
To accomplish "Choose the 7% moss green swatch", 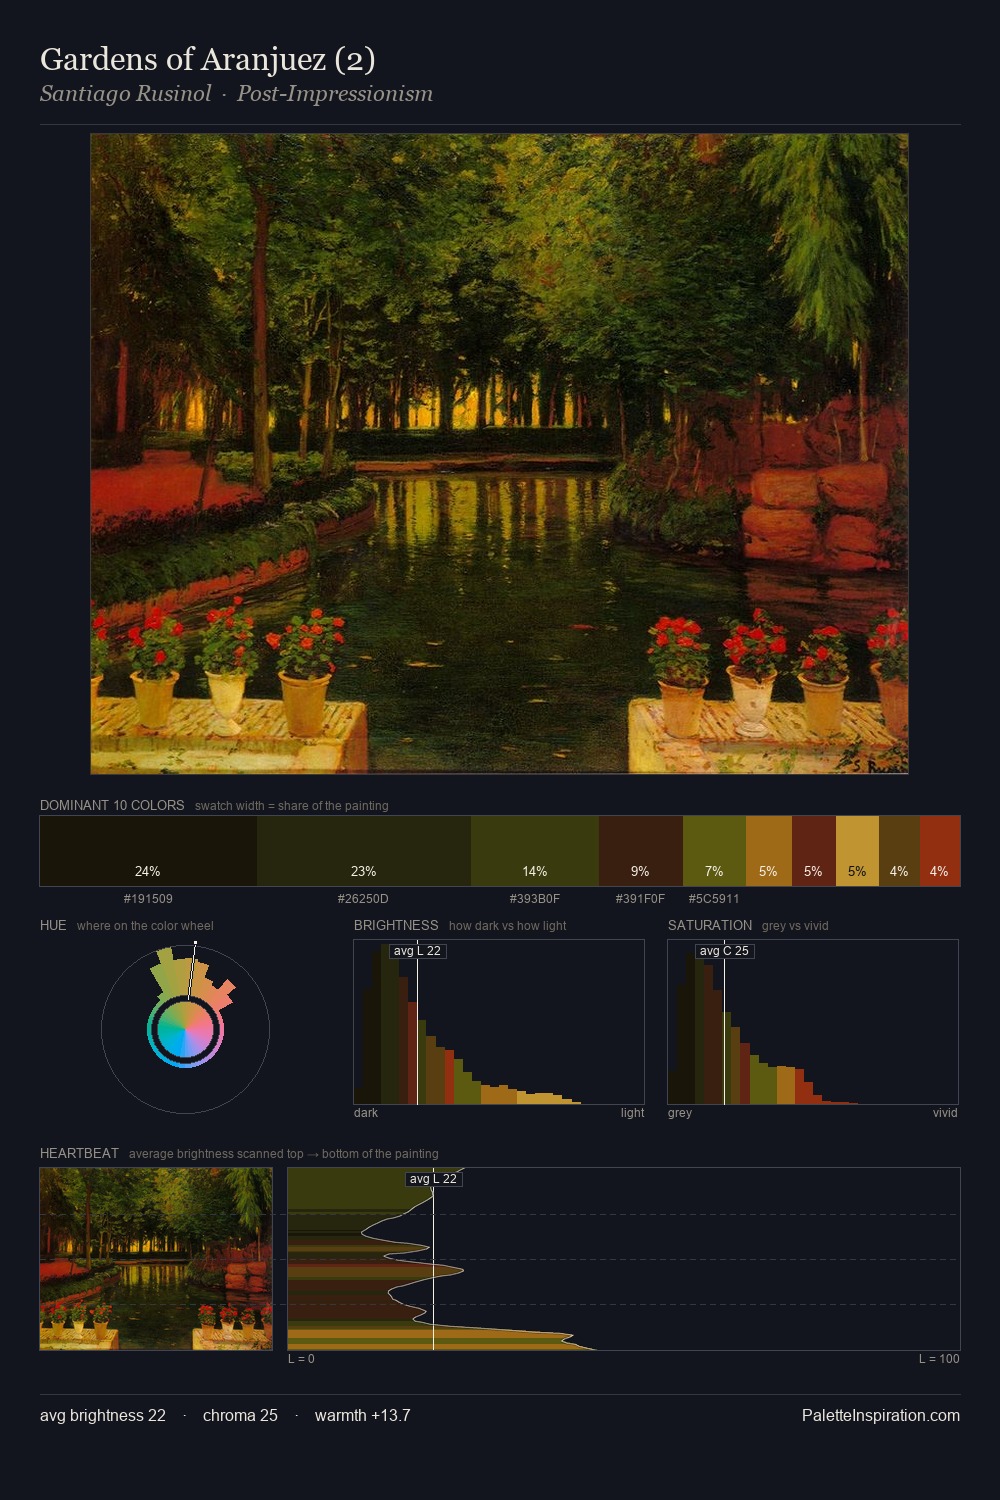I will pyautogui.click(x=714, y=851).
